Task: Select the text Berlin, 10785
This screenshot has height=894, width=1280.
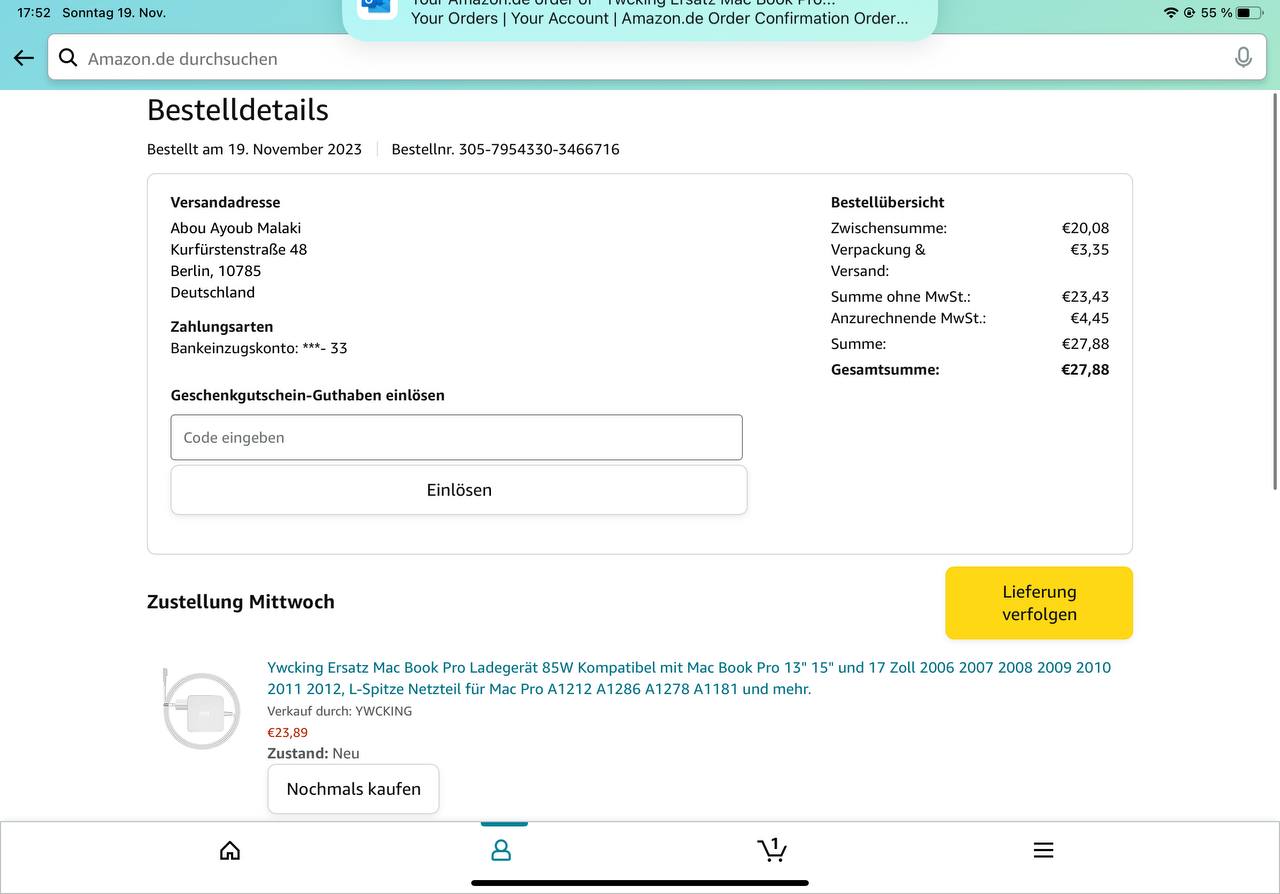Action: pos(216,271)
